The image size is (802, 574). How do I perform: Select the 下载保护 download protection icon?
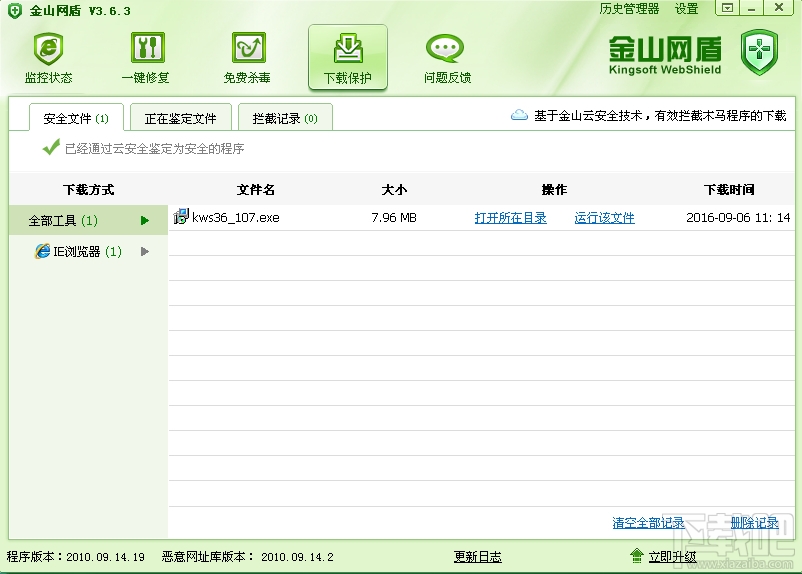point(348,49)
